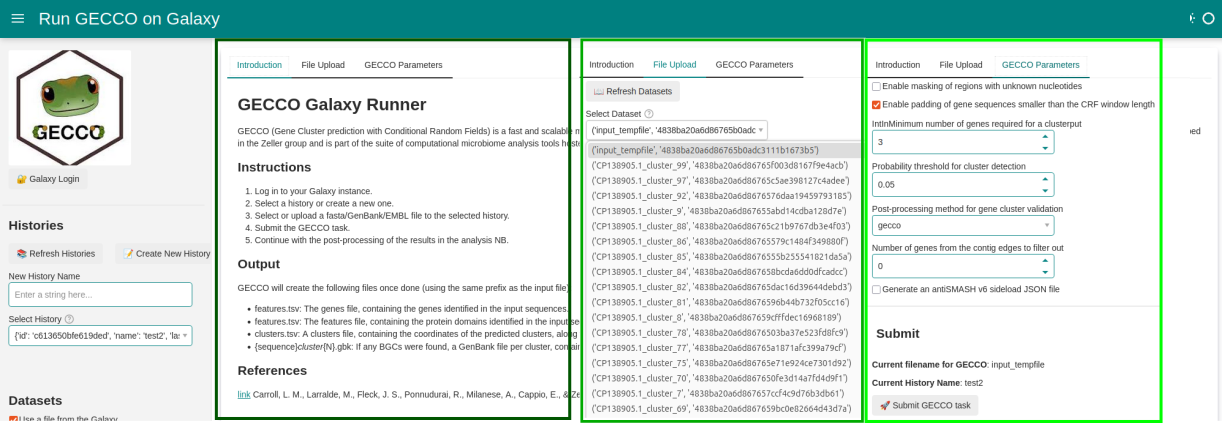Click Create New History button

(166, 254)
